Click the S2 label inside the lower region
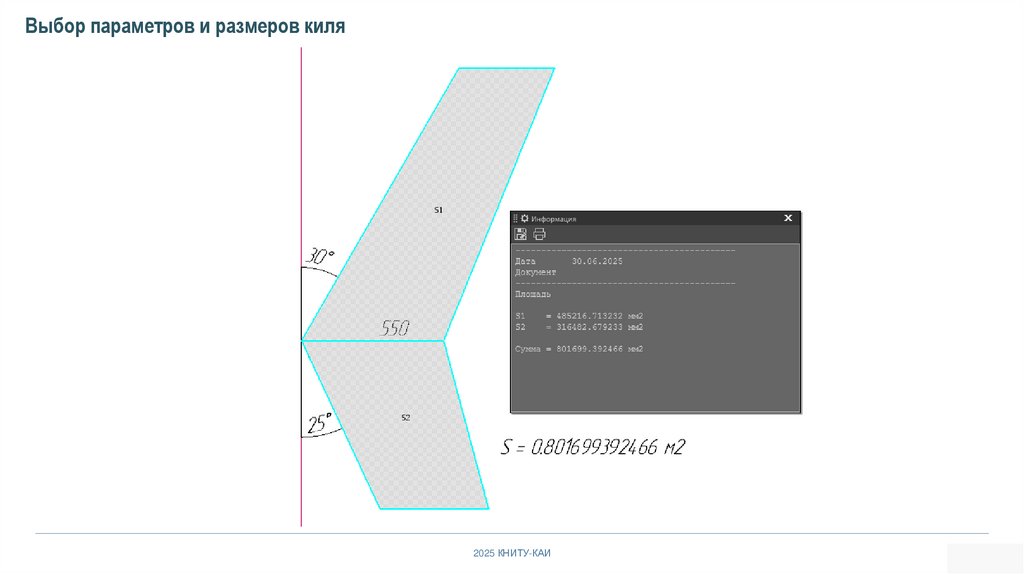The width and height of the screenshot is (1024, 574). tap(406, 417)
